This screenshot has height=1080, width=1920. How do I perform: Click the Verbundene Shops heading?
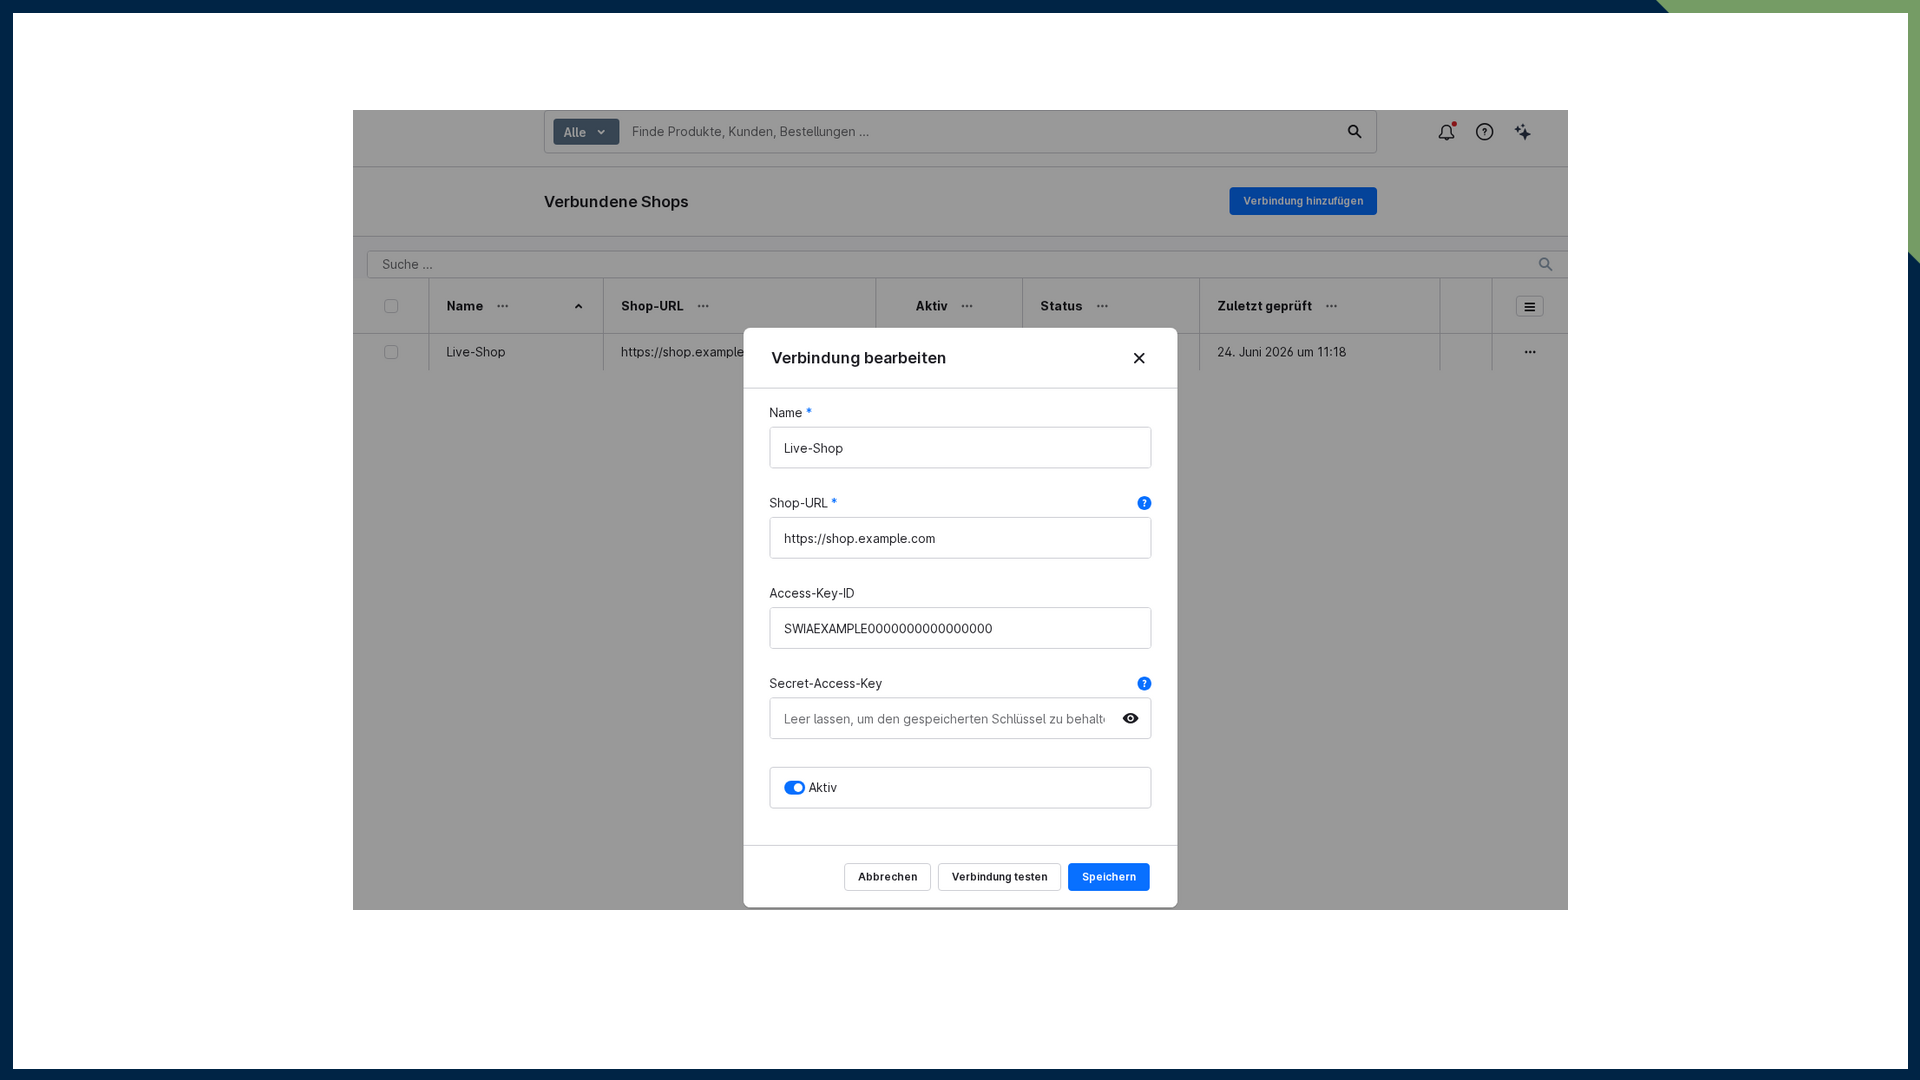pos(616,202)
